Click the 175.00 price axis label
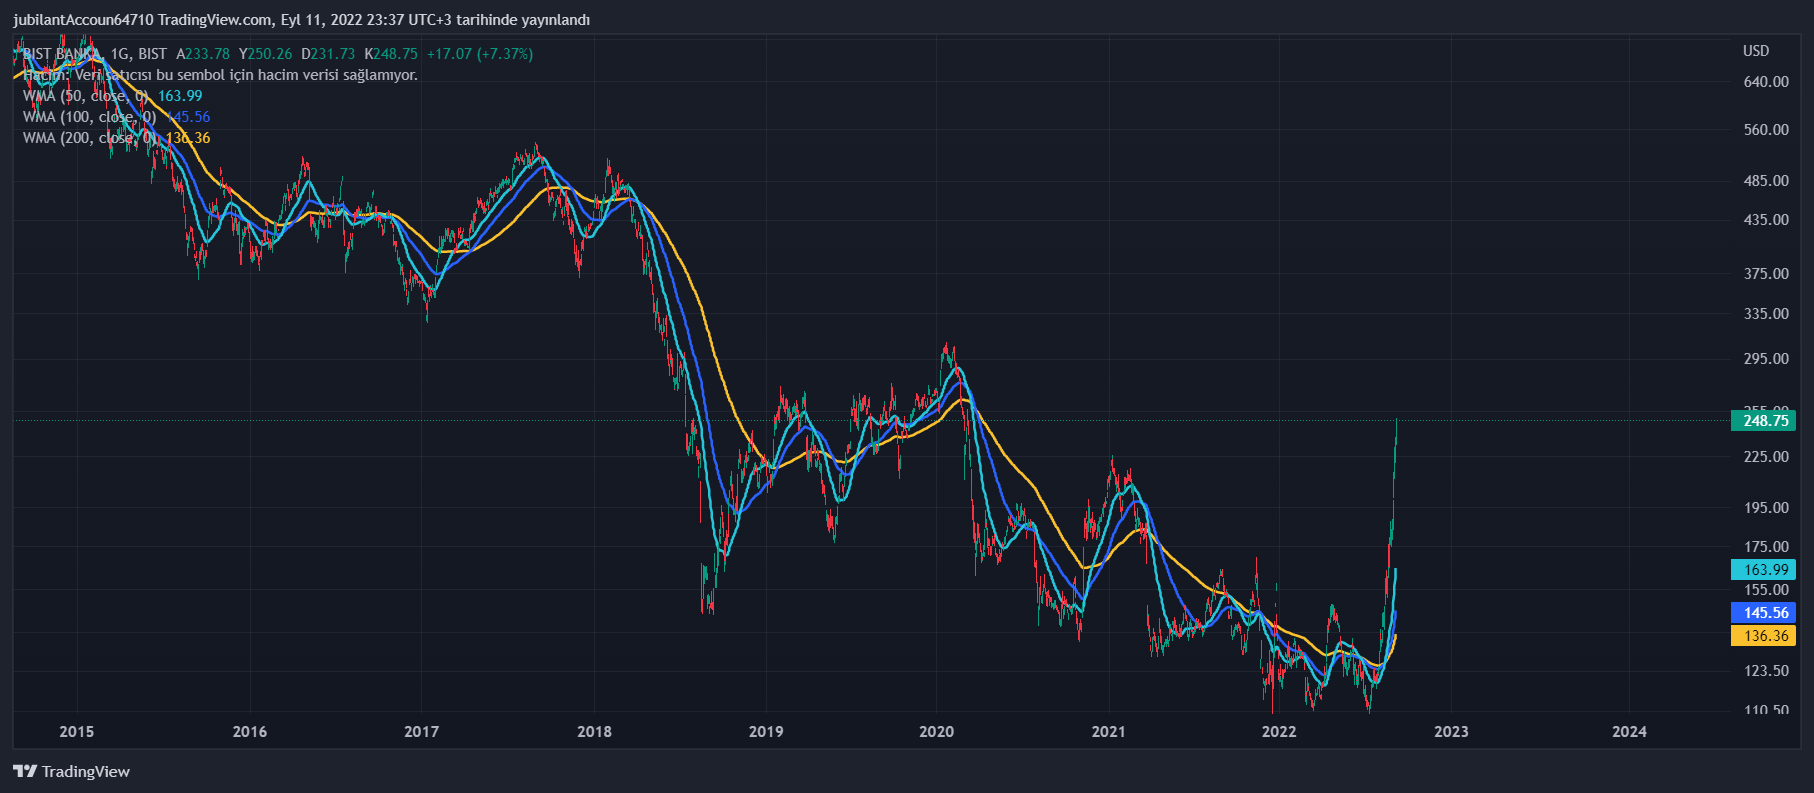This screenshot has height=793, width=1814. pyautogui.click(x=1766, y=547)
